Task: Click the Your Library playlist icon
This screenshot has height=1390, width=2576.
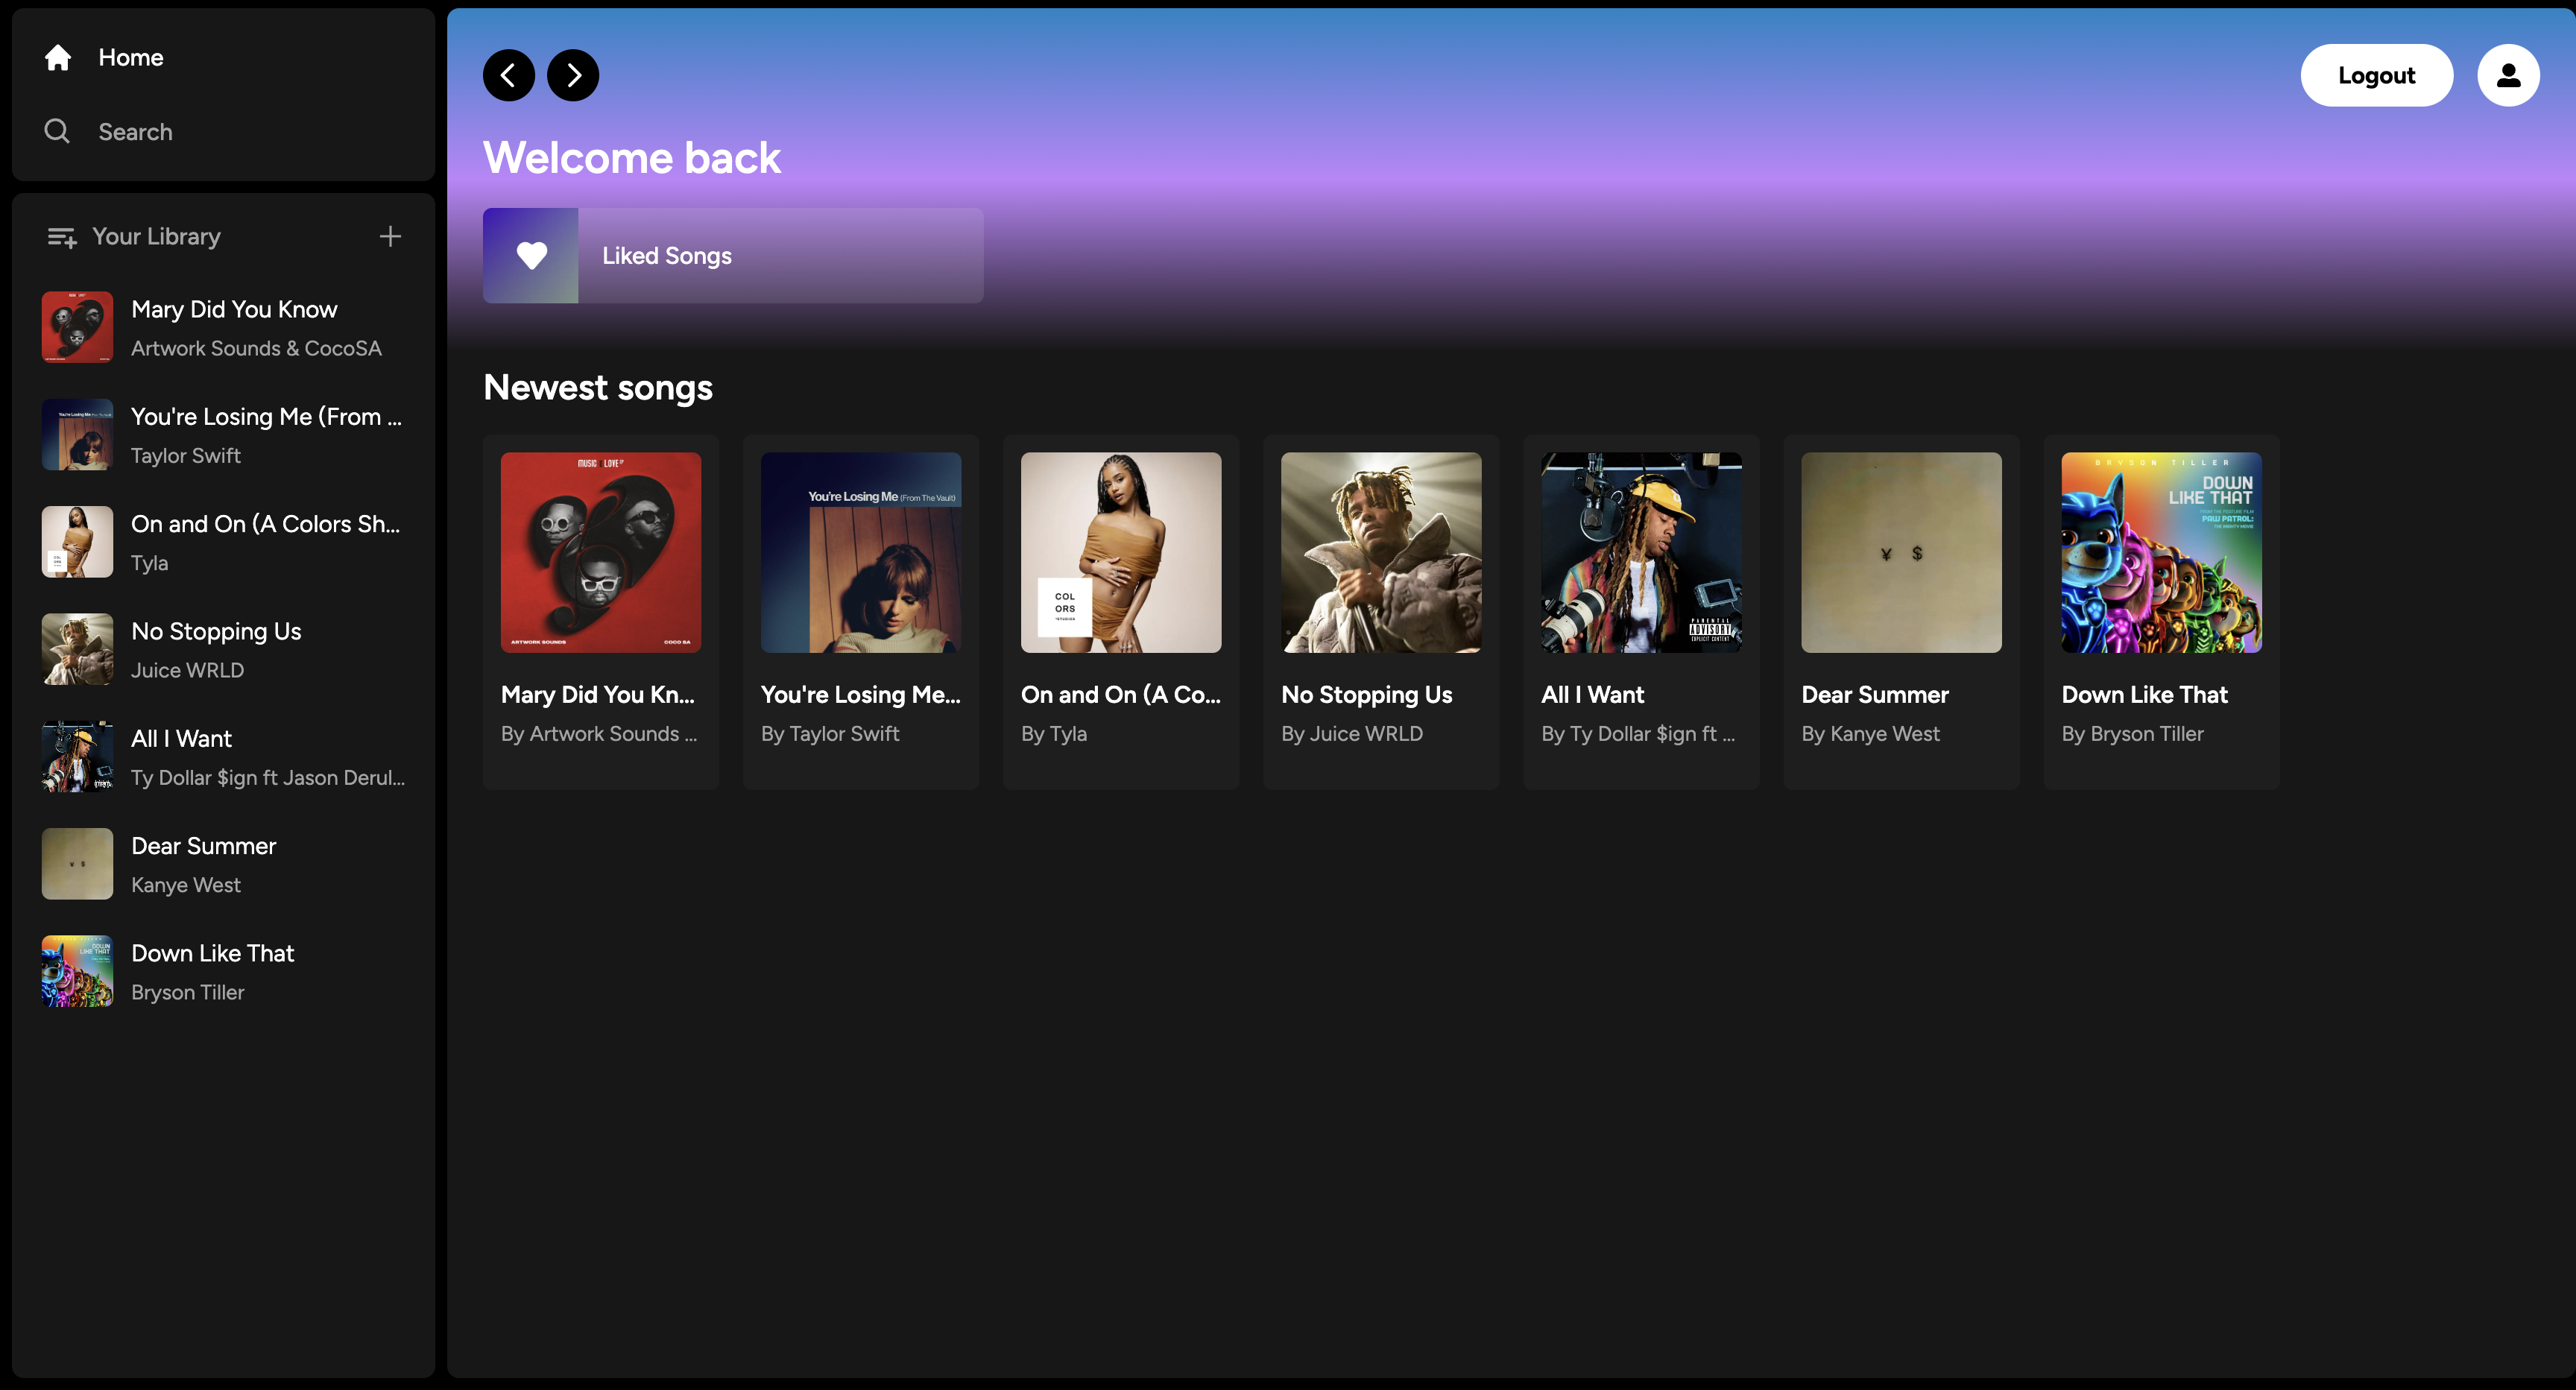Action: point(62,237)
